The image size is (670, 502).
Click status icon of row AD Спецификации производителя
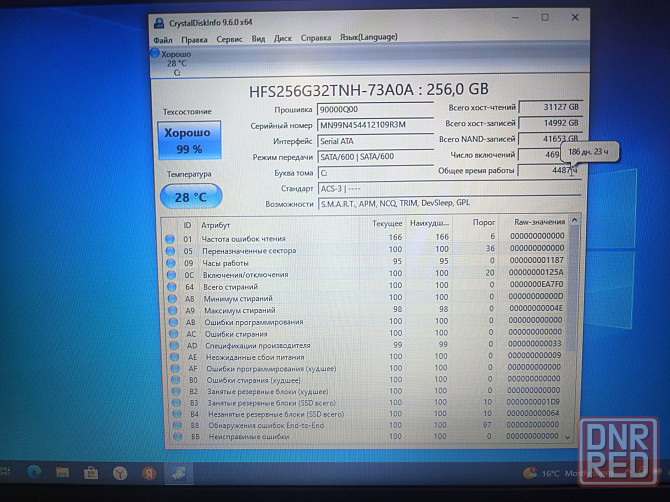click(x=173, y=346)
